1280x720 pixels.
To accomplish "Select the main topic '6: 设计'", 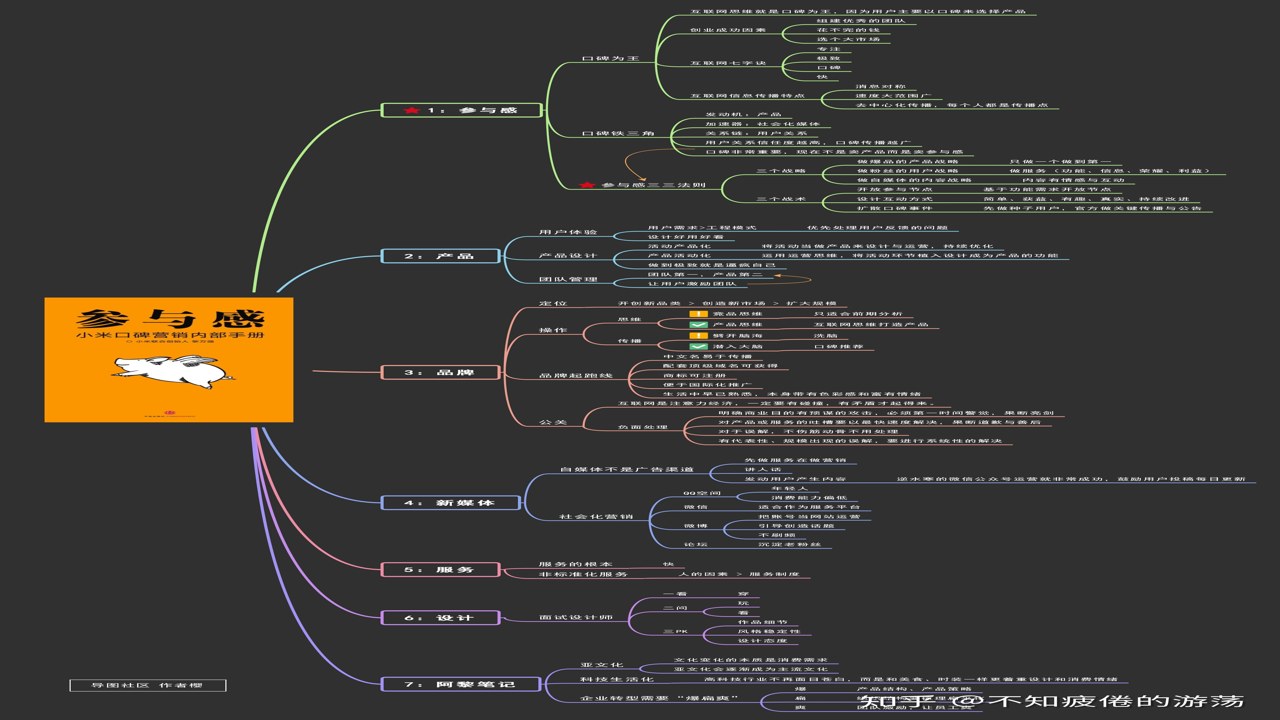I will [438, 618].
